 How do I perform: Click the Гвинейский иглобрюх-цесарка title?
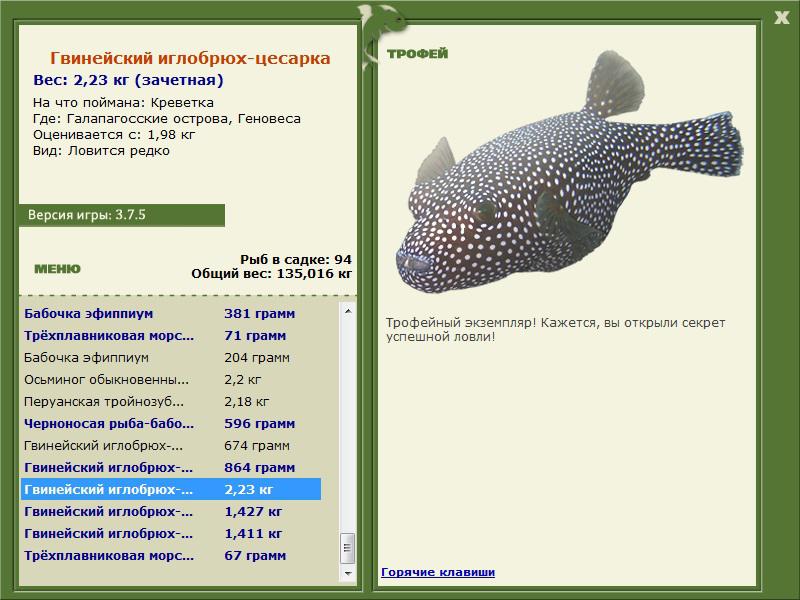[x=190, y=58]
